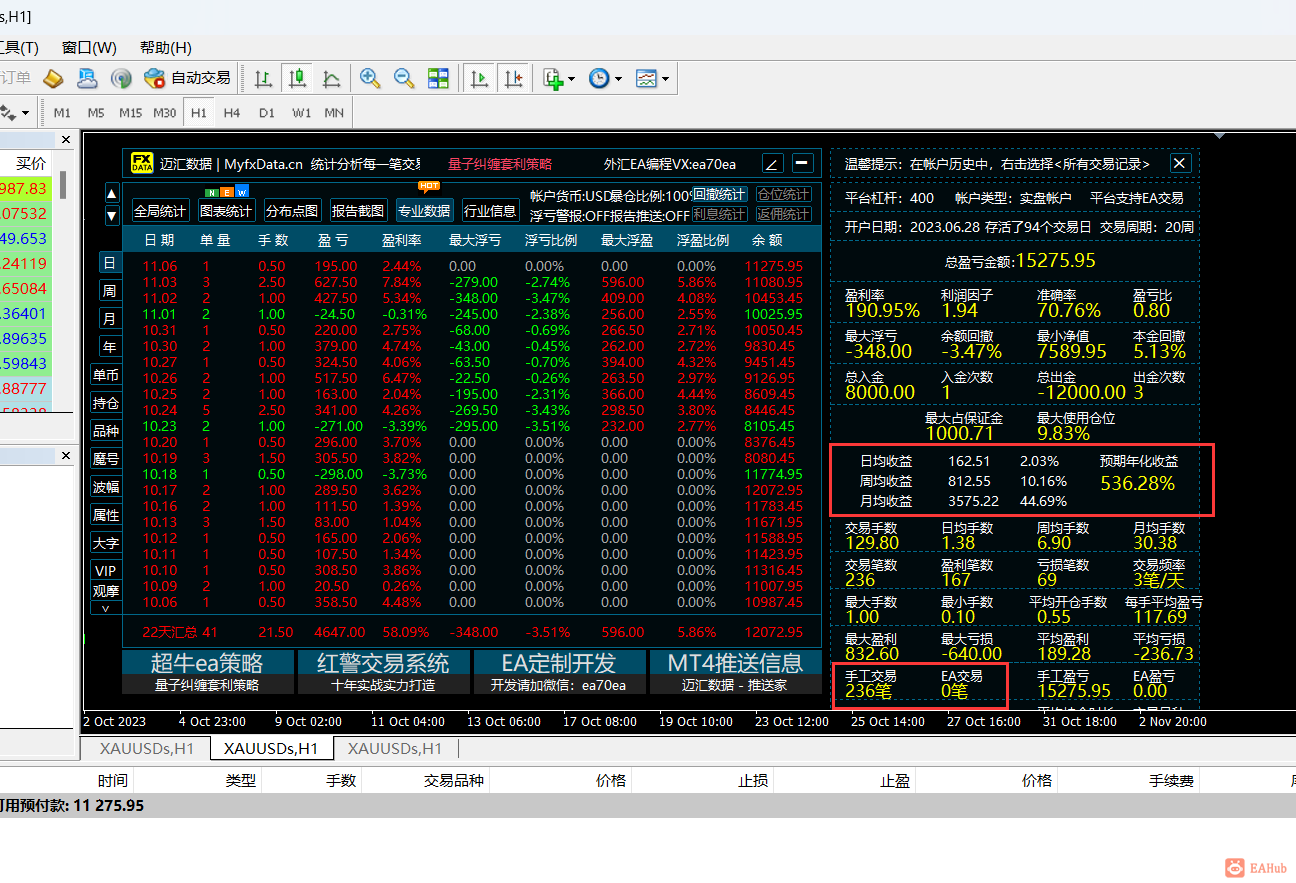Switch chart to bar chart mode
1296x883 pixels.
(263, 78)
